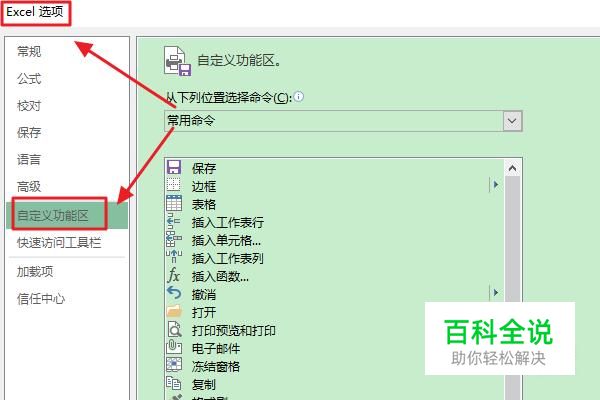The height and width of the screenshot is (400, 600).
Task: Open the 语言 options category
Action: point(29,159)
